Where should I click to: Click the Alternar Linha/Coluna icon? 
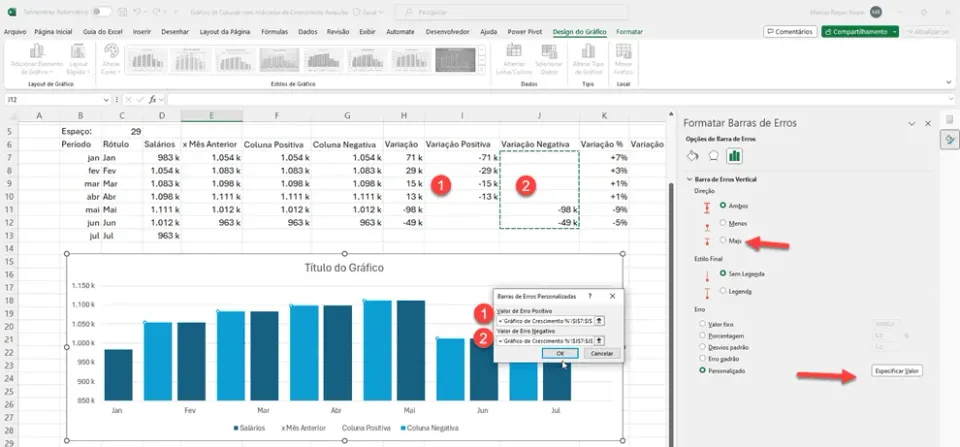point(514,51)
